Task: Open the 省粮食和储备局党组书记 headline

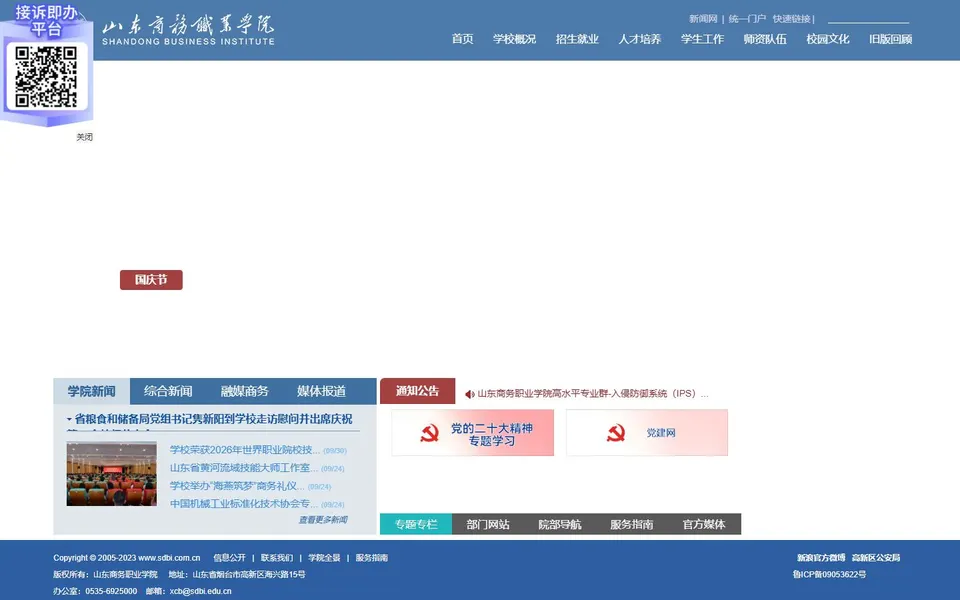Action: (213, 419)
